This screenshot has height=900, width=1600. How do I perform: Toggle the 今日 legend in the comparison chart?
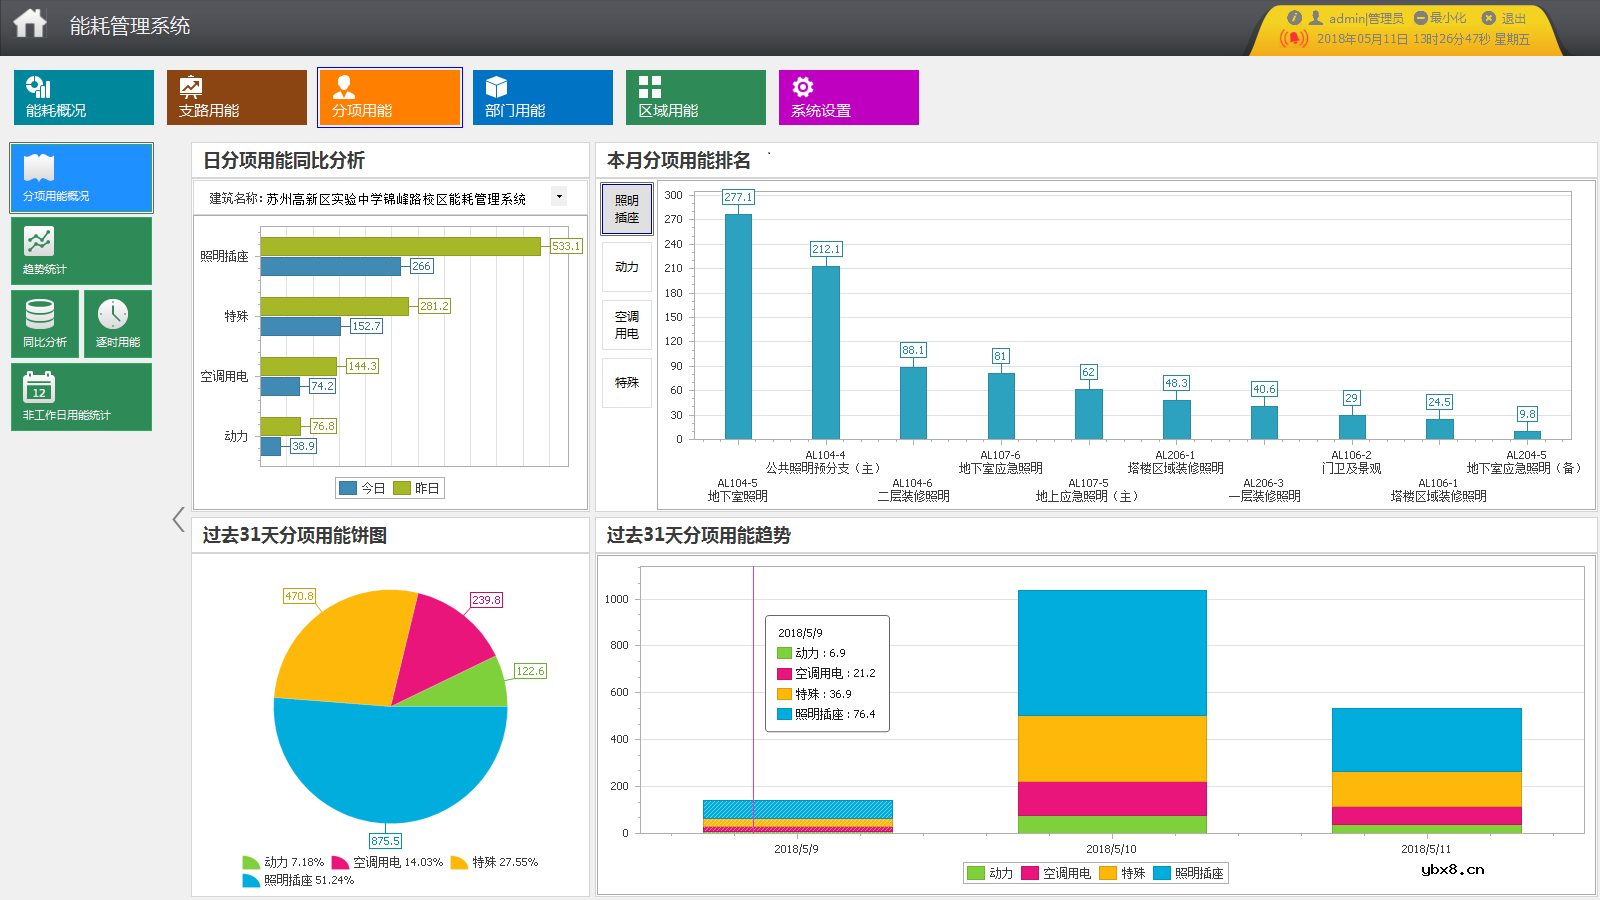[x=360, y=488]
